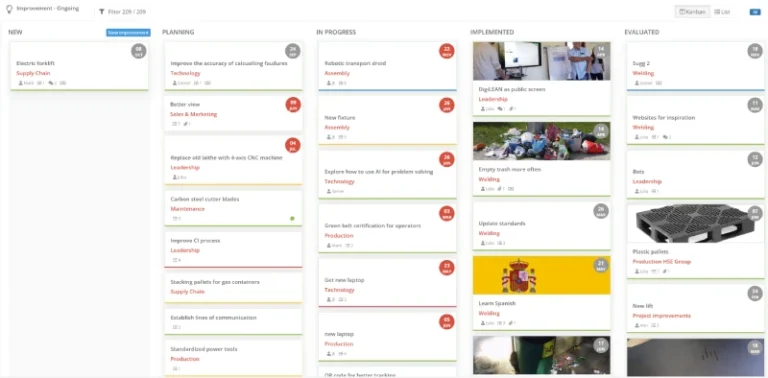Viewport: 768px width, 378px height.
Task: Open the Better view card
Action: (x=185, y=104)
